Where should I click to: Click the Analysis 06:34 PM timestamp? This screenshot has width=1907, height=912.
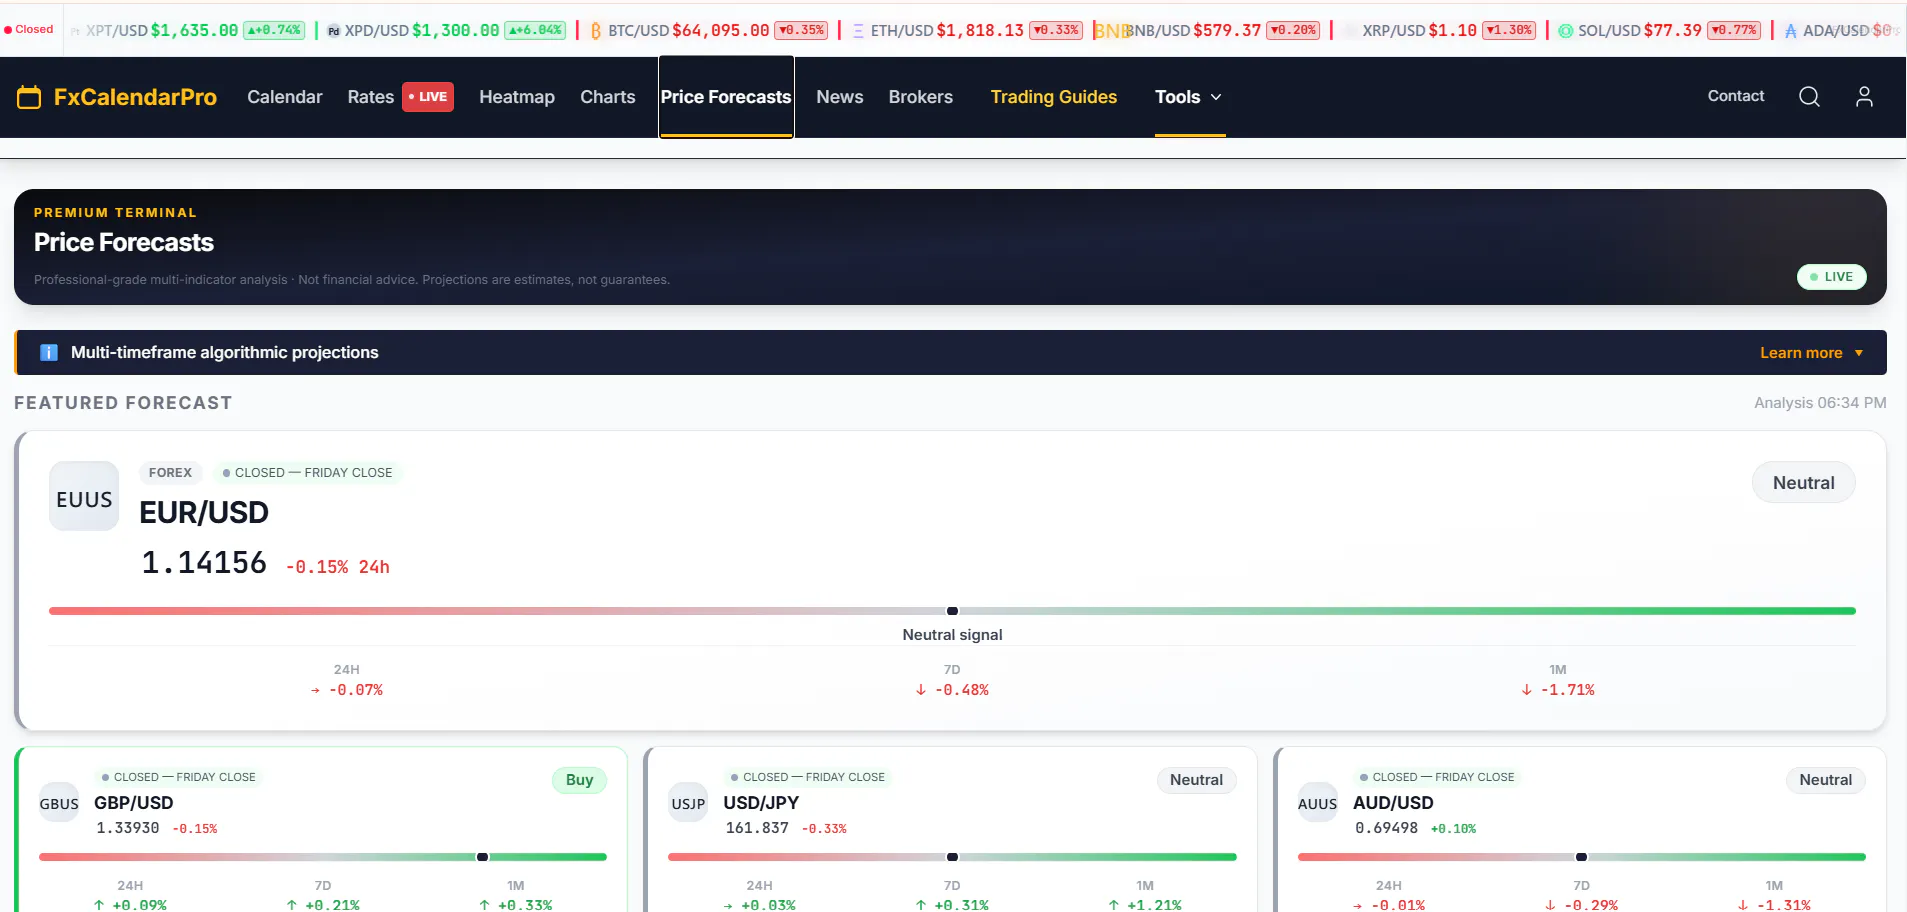[x=1820, y=403]
